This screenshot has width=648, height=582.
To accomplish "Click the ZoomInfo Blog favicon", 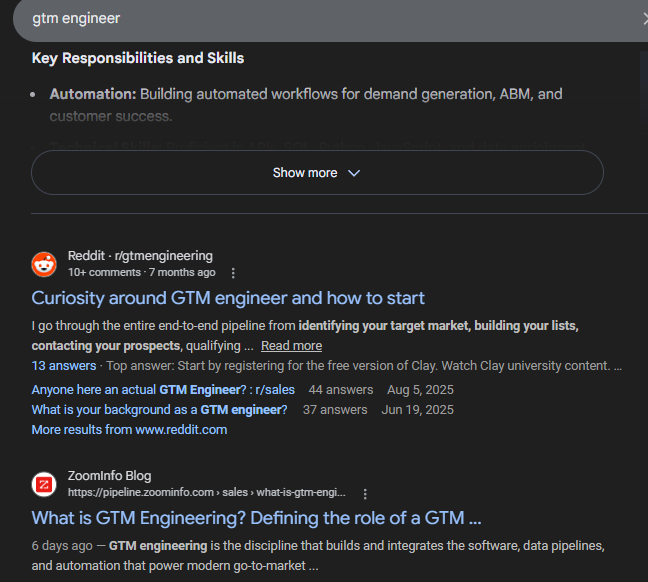I will point(44,484).
